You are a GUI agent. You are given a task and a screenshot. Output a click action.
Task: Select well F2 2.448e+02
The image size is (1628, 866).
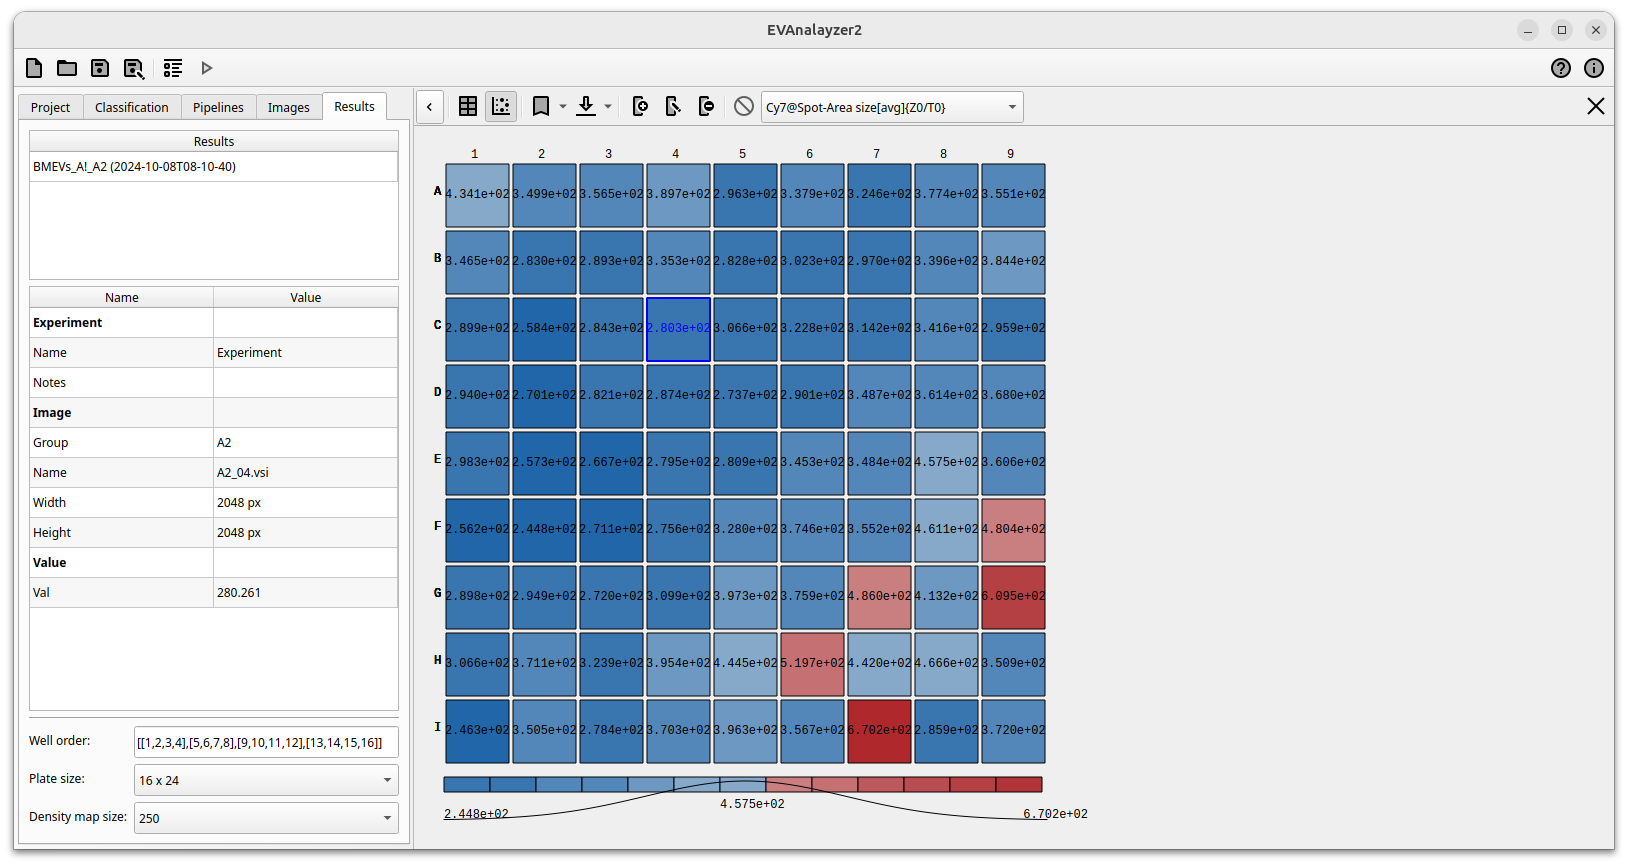(x=544, y=530)
